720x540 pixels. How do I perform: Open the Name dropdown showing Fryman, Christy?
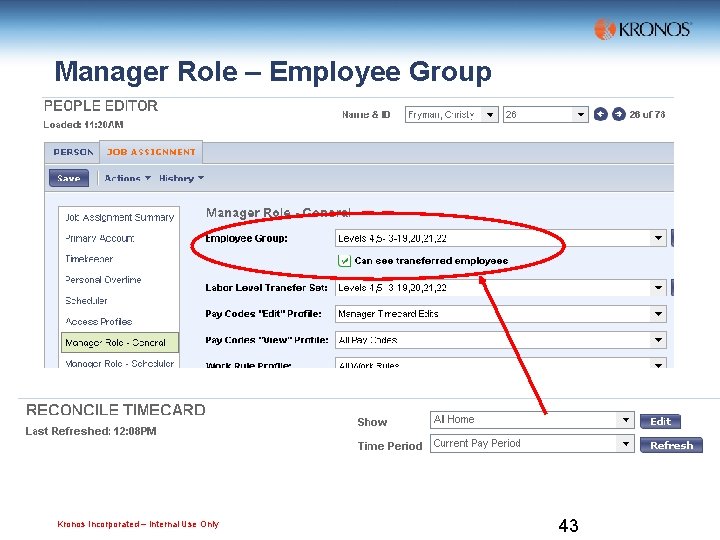451,114
